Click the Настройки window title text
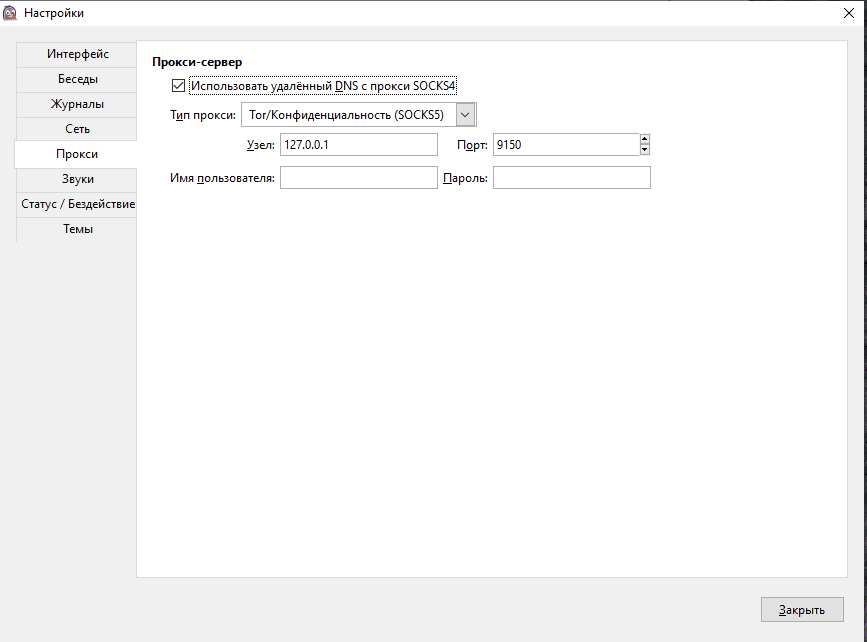 coord(54,13)
